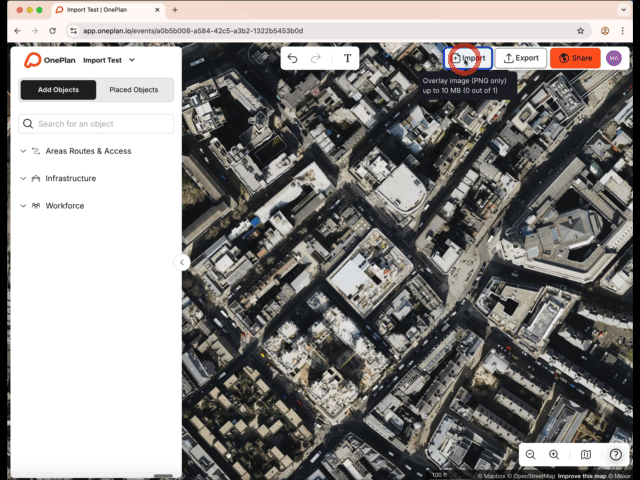Viewport: 640px width, 480px height.
Task: Click the orange Share button
Action: 575,58
